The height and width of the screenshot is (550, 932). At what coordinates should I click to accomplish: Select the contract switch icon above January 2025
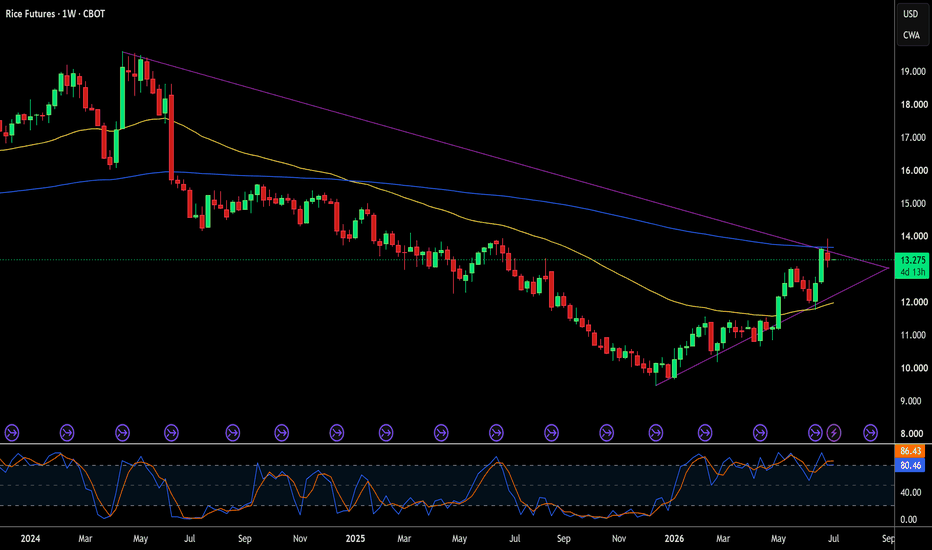click(336, 433)
